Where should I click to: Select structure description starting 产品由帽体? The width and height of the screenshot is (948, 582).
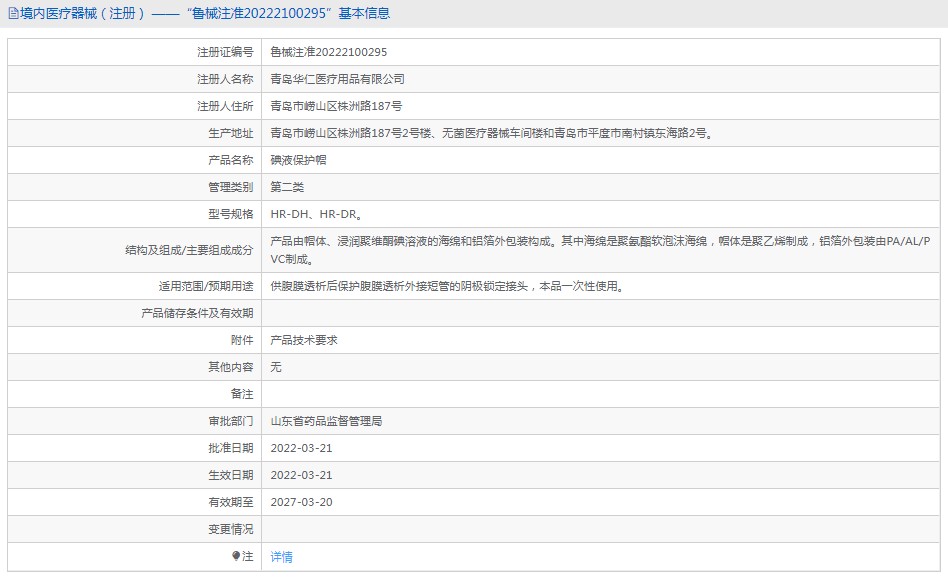click(x=600, y=250)
